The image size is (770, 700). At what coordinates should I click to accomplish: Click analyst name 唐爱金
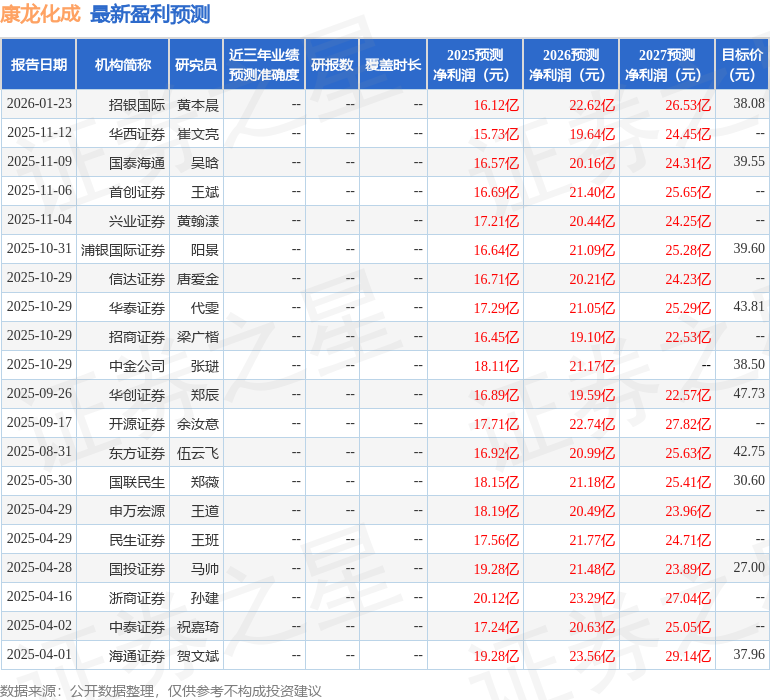198,279
